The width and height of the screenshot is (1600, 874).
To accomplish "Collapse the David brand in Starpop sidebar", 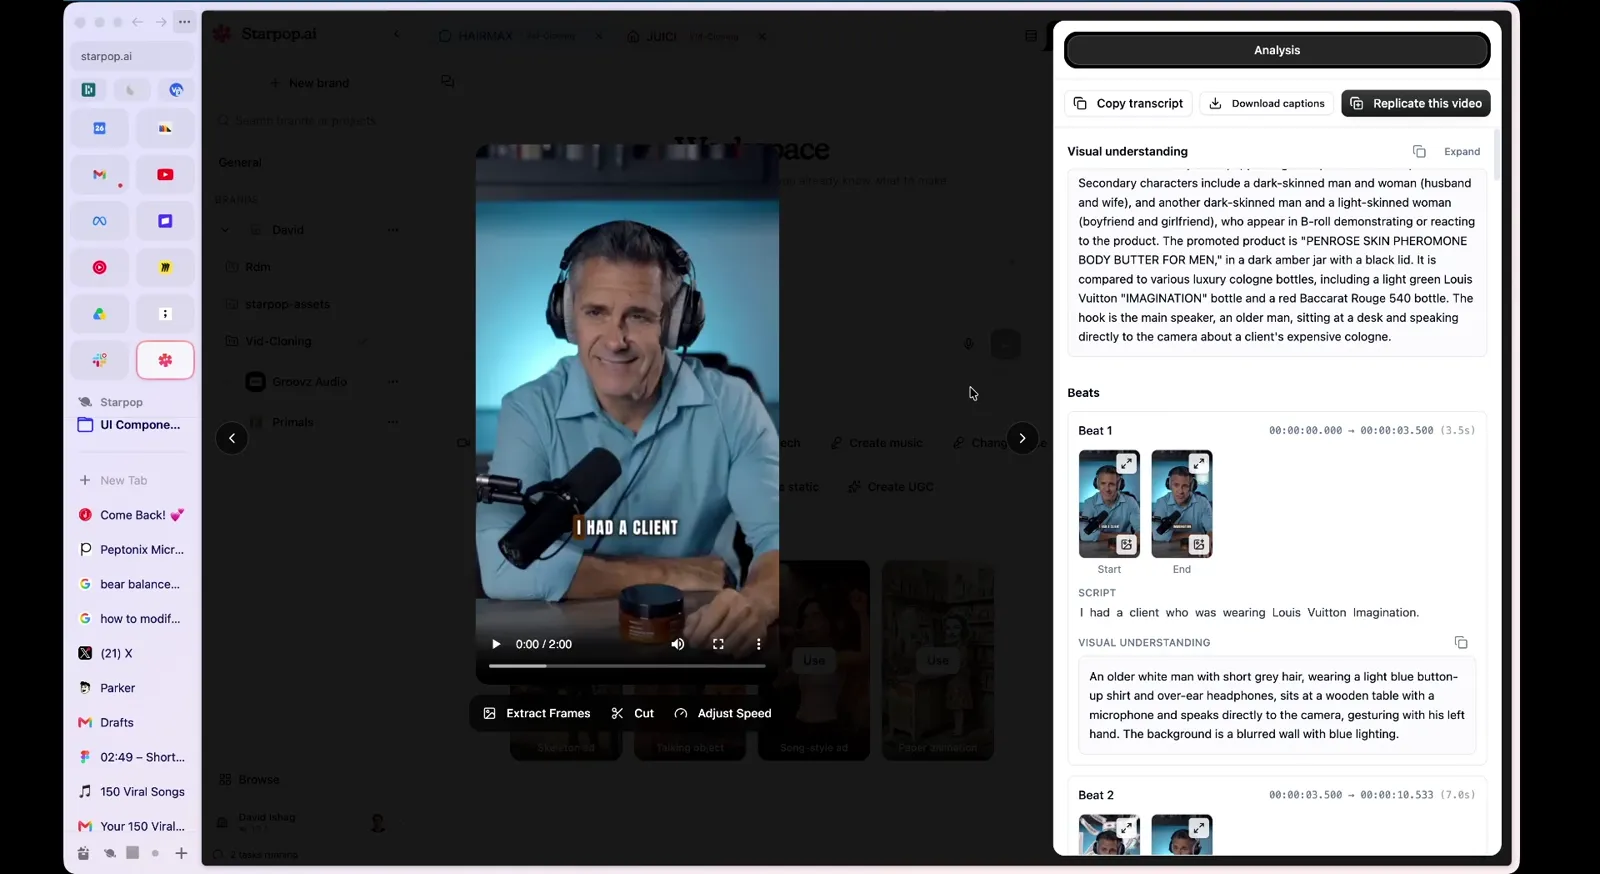I will click(x=225, y=230).
